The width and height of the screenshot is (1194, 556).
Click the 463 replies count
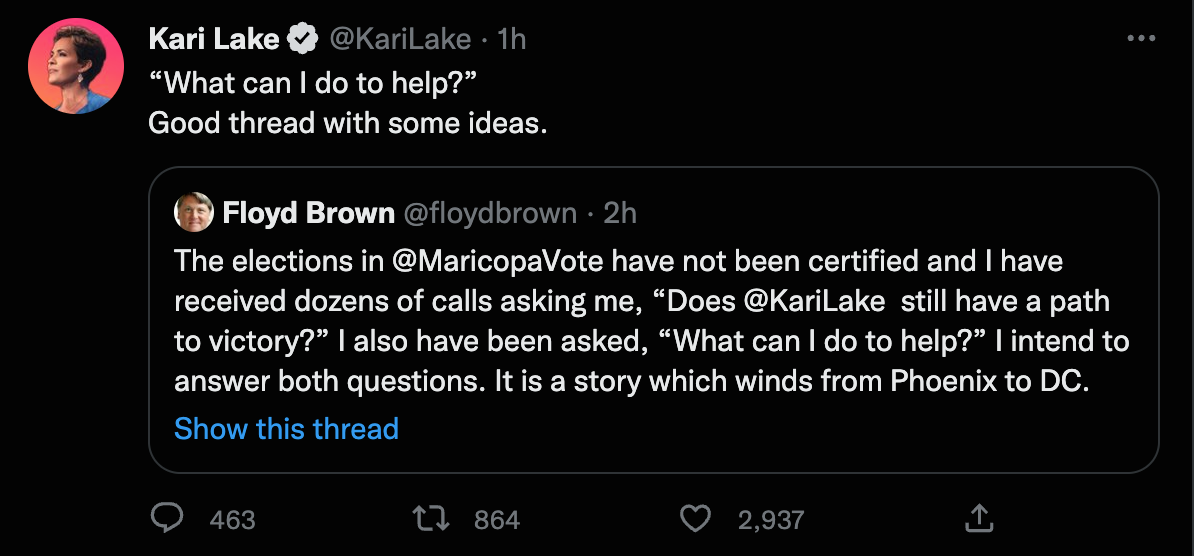coord(232,520)
